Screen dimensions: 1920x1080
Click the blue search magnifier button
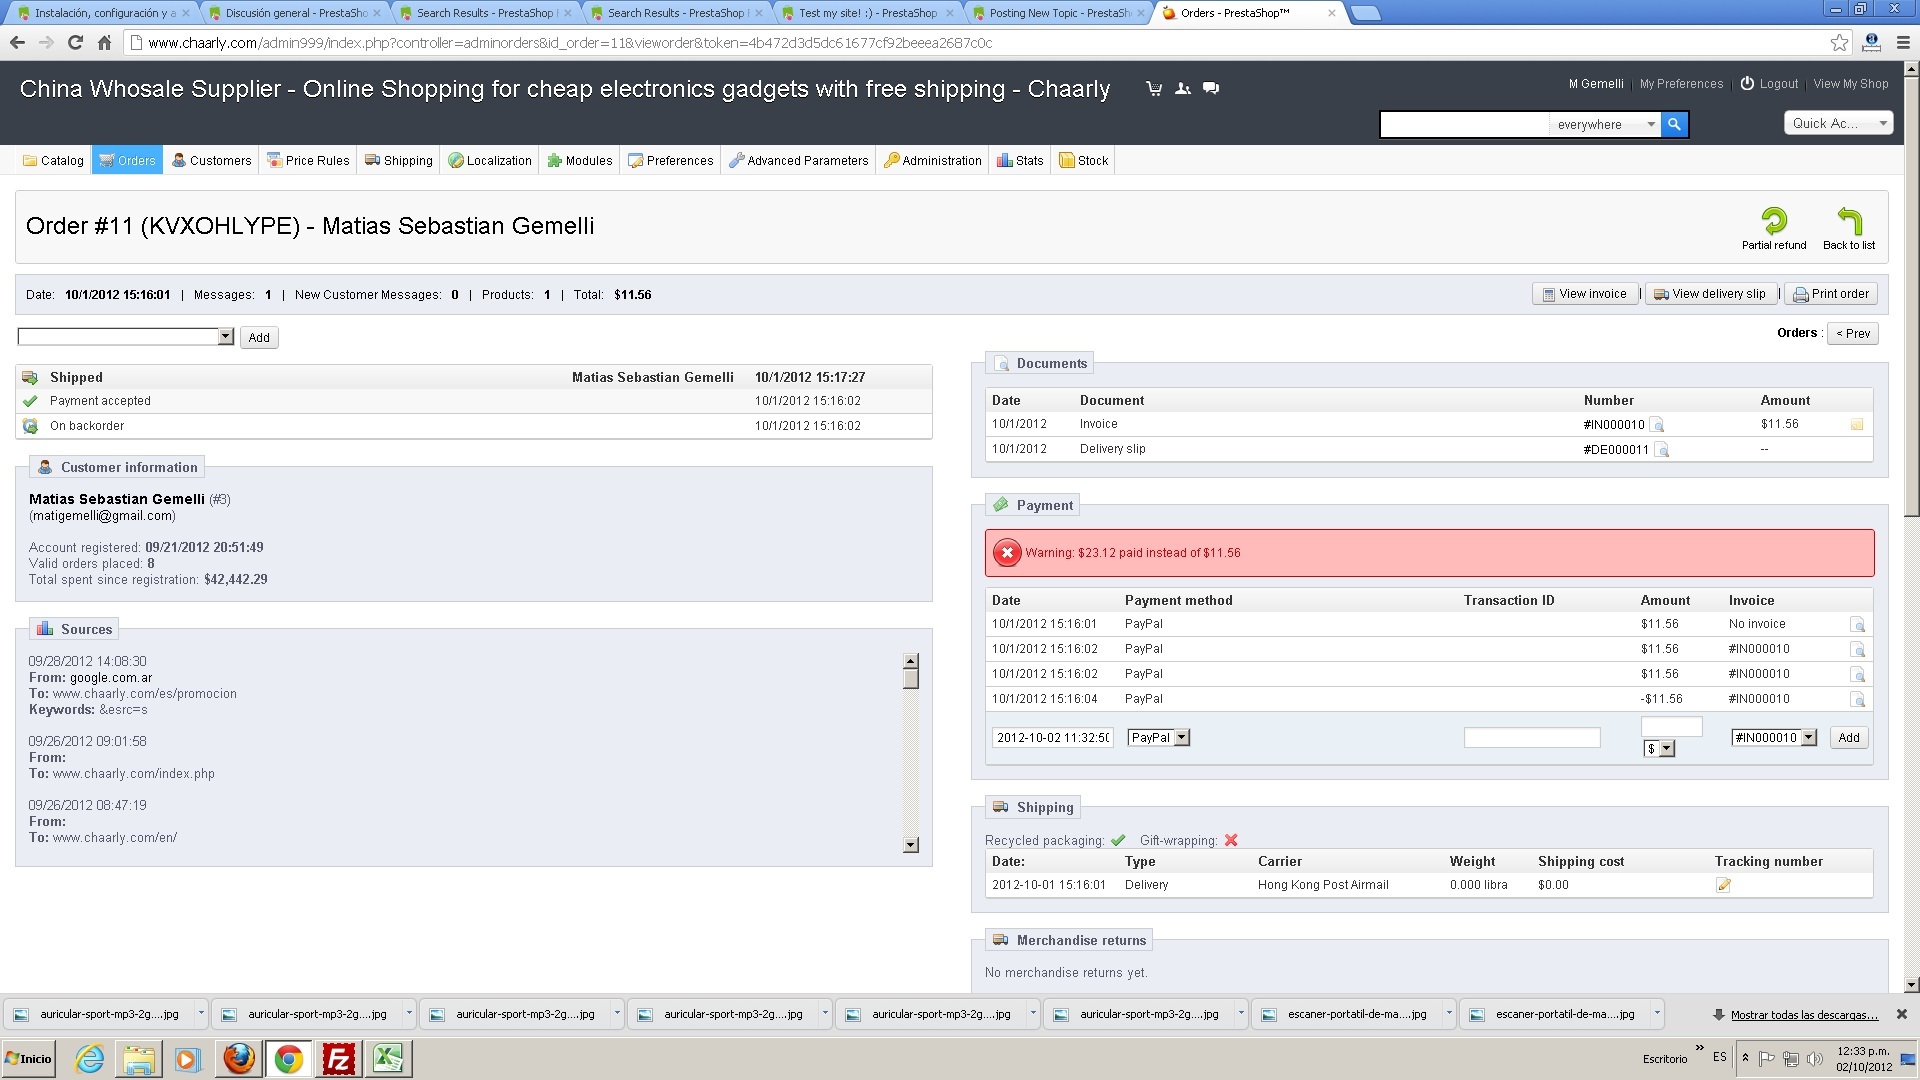[1674, 124]
